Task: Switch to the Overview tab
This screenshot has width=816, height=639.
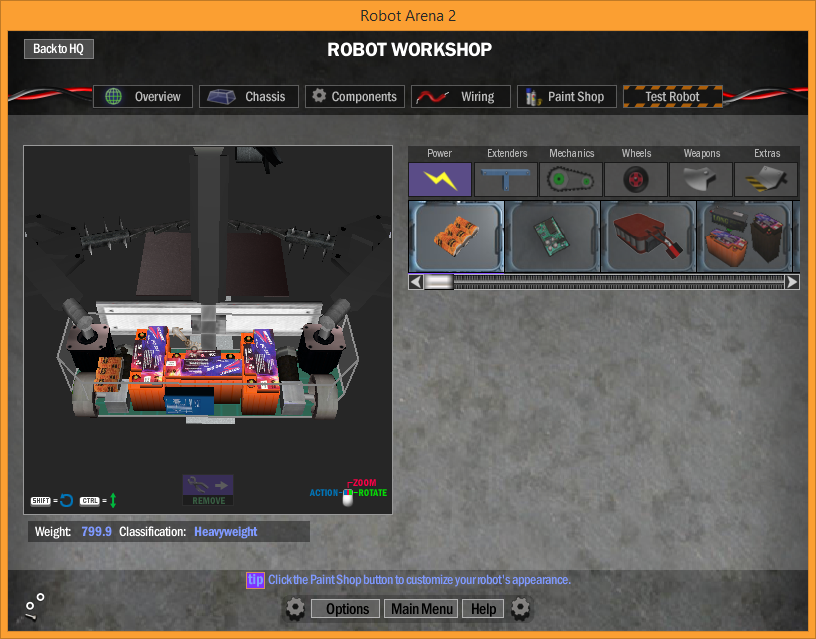Action: tap(143, 97)
